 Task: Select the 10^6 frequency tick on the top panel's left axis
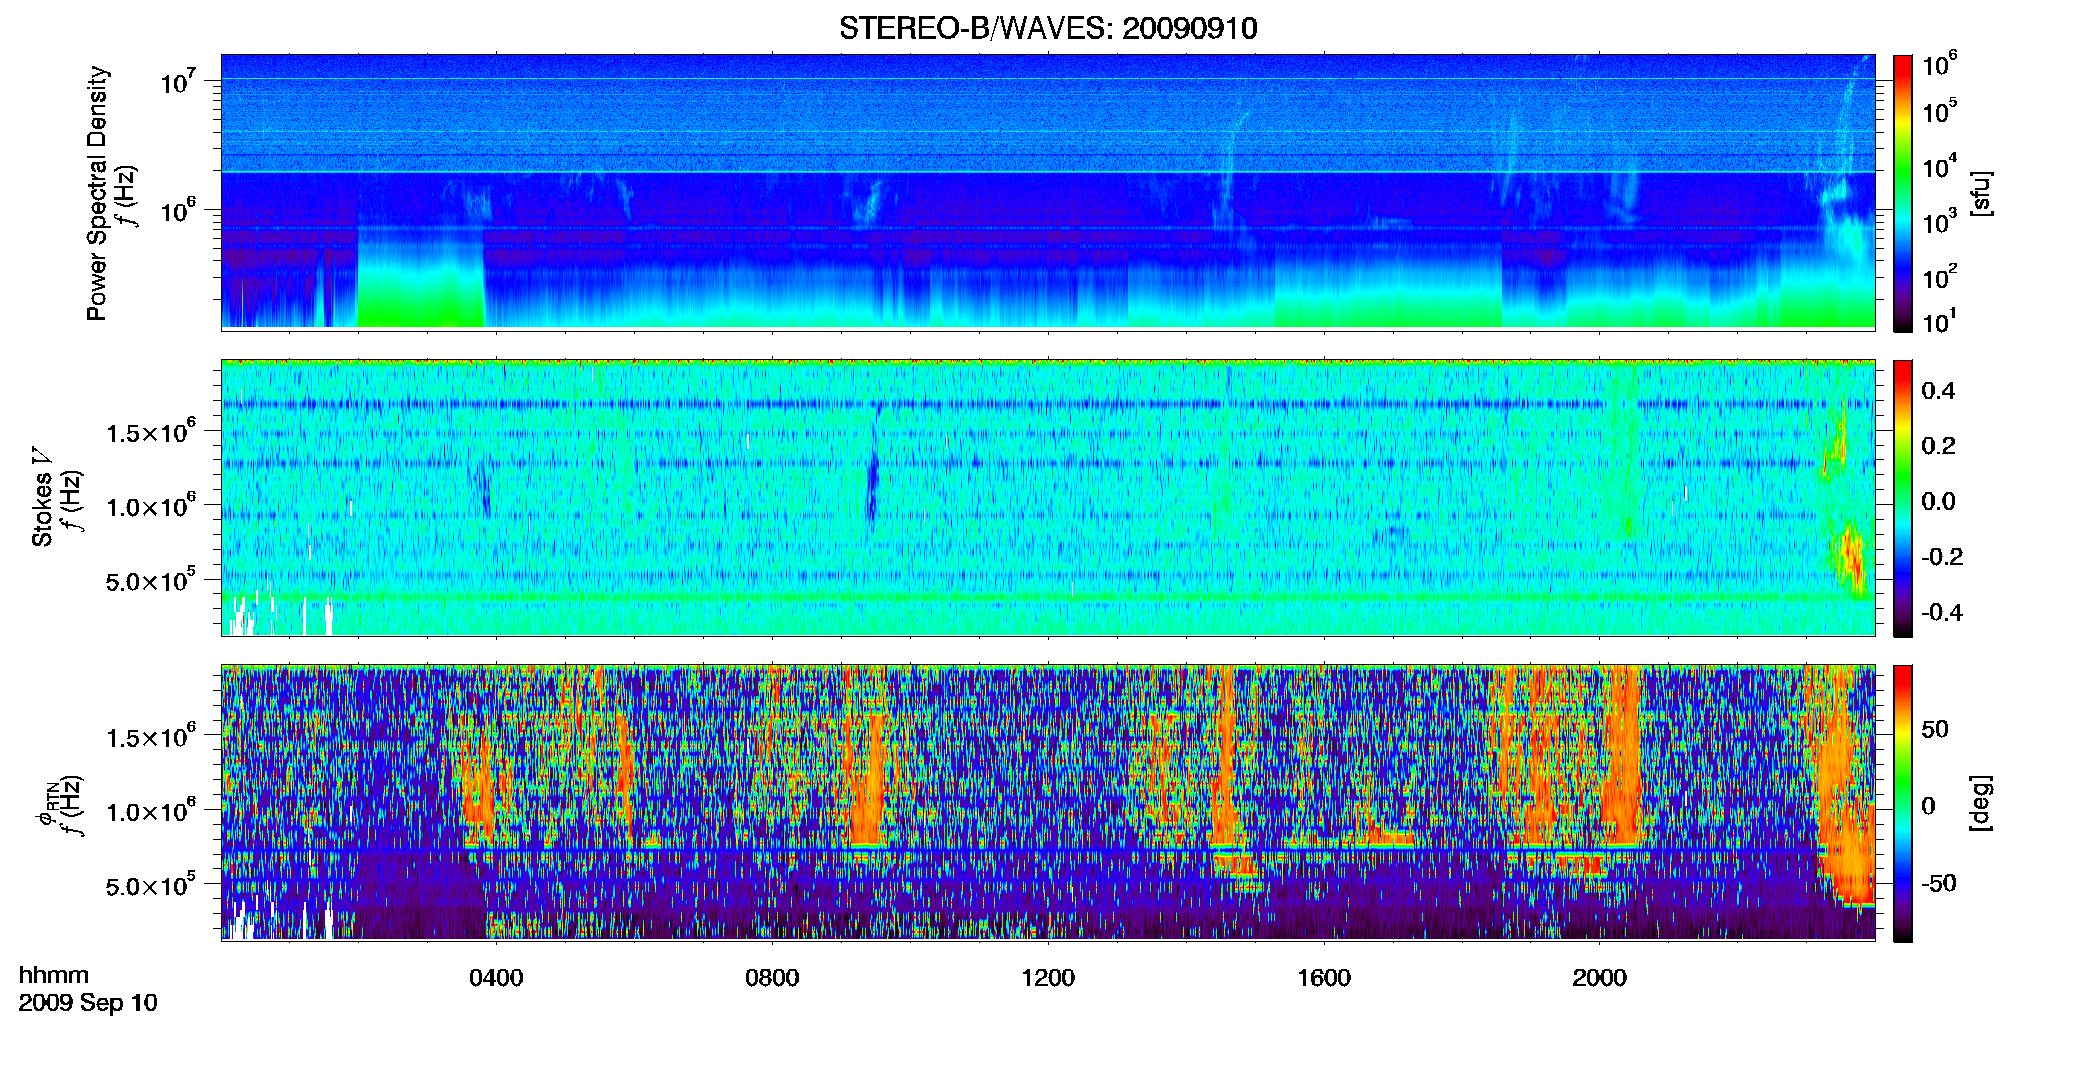pyautogui.click(x=180, y=211)
